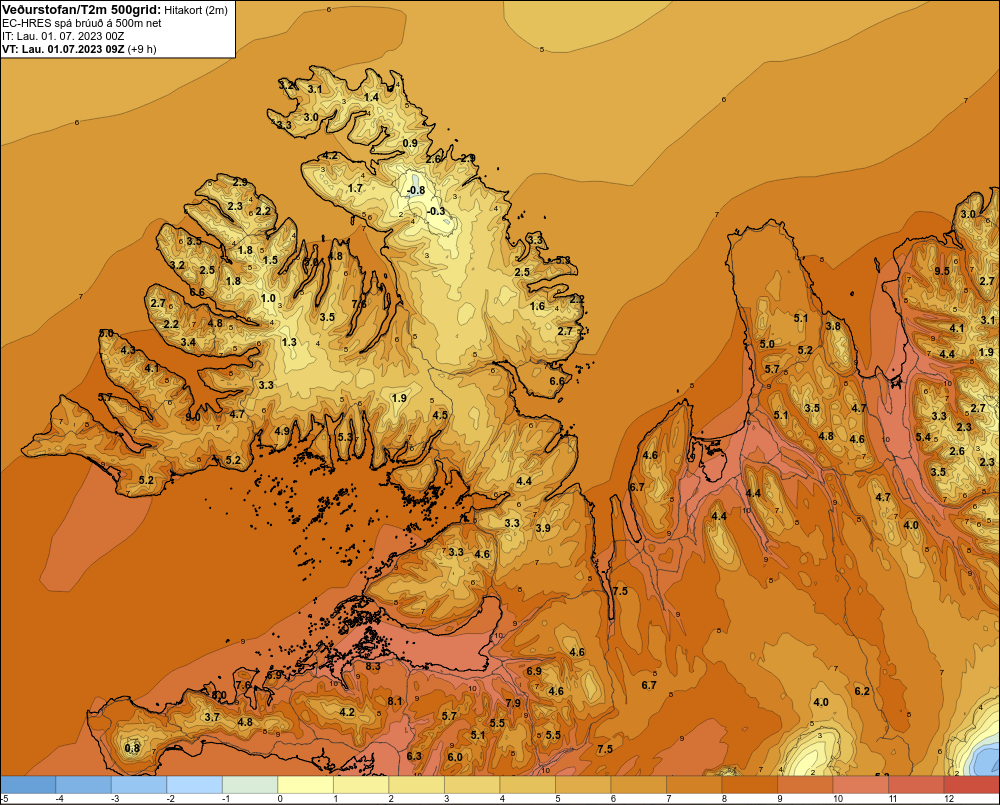Click the legend color segment between -5 and -4
The image size is (1000, 805).
(x=28, y=785)
